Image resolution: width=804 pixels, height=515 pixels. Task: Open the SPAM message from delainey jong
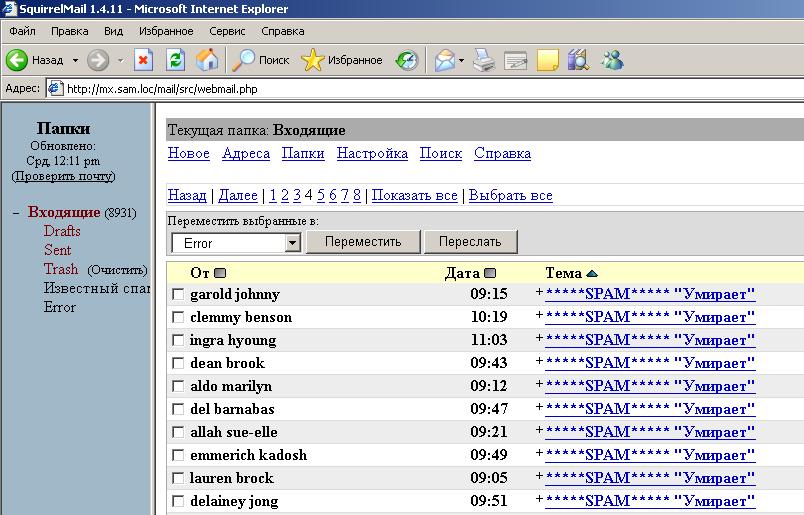[650, 501]
